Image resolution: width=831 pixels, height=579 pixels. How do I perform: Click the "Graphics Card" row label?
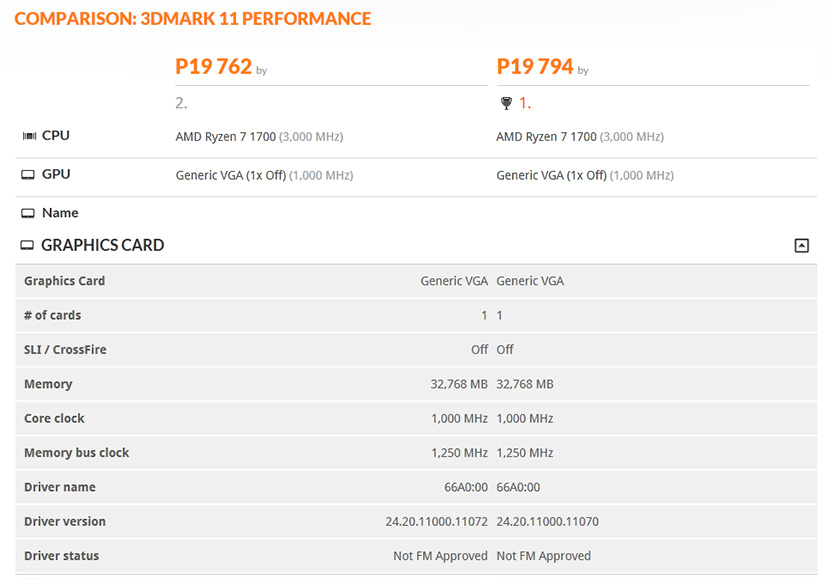coord(65,281)
